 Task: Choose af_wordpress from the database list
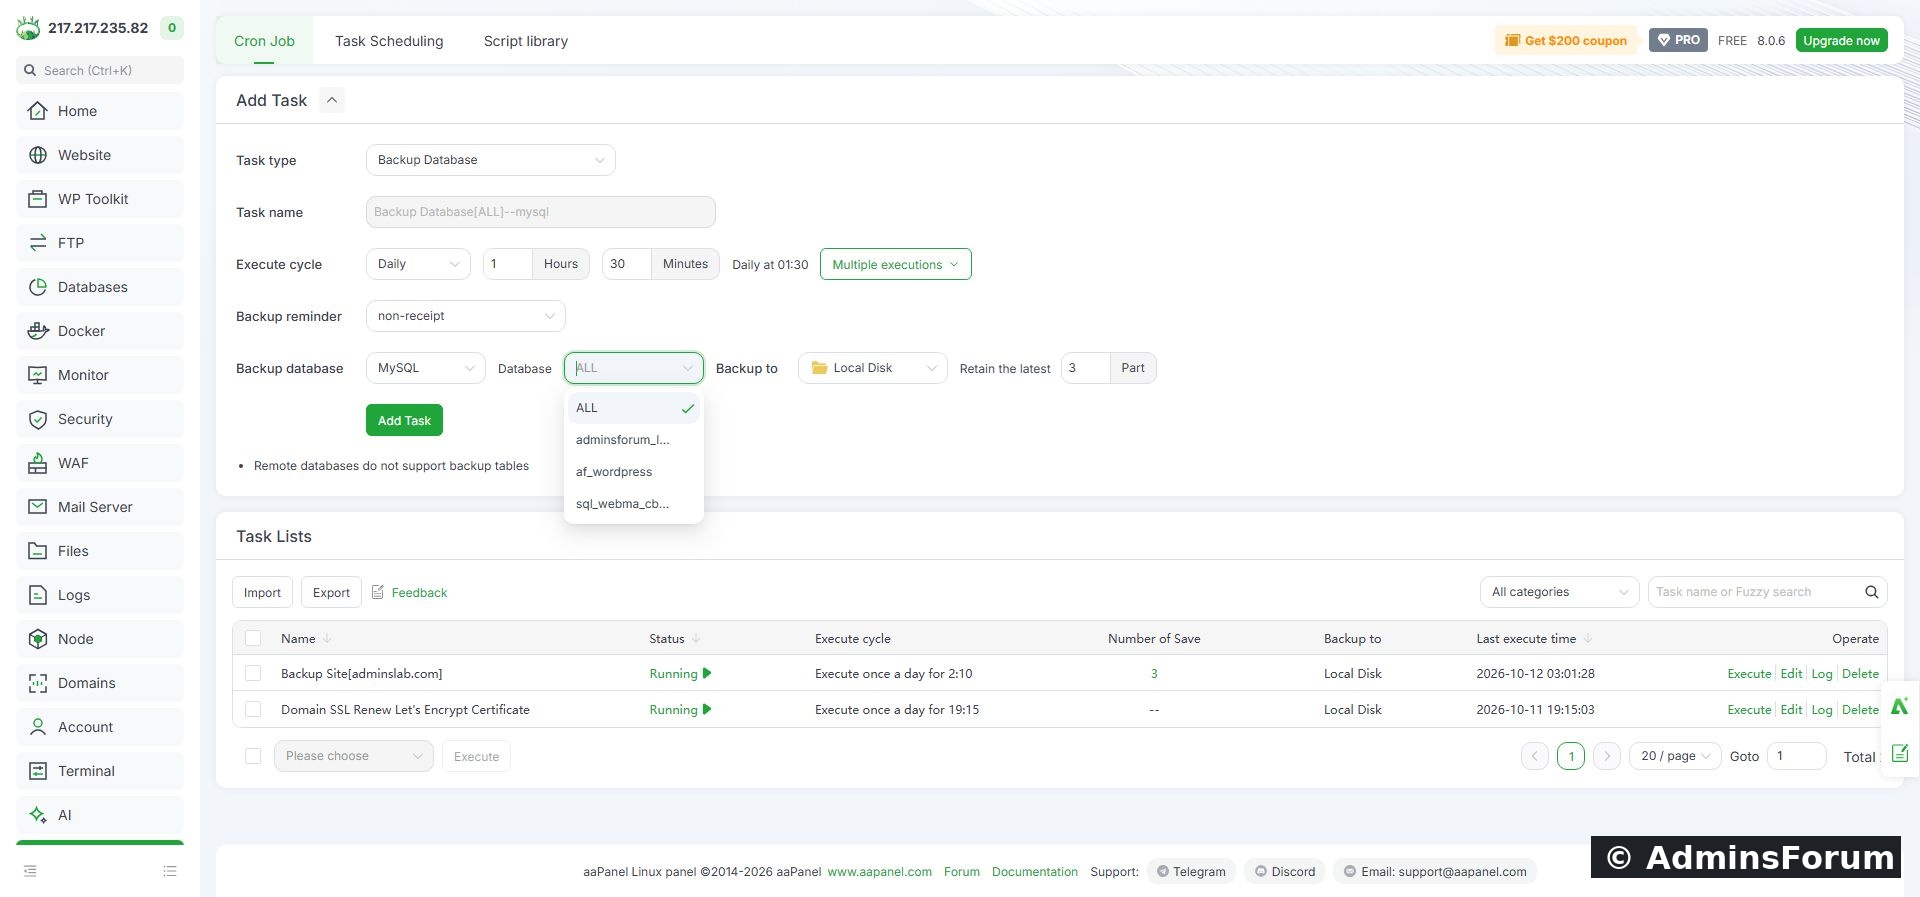[634, 472]
